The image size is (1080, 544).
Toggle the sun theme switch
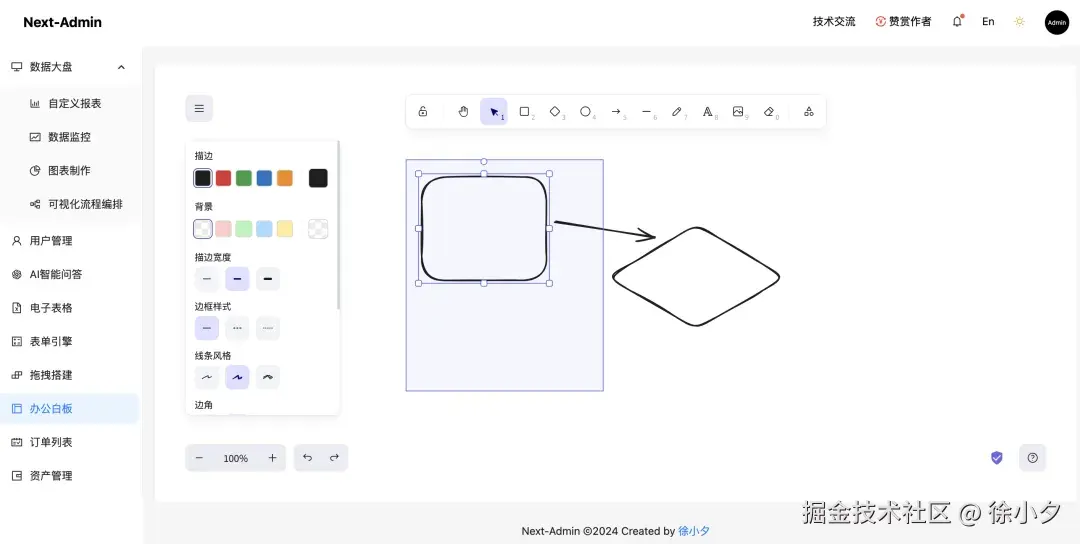1019,21
